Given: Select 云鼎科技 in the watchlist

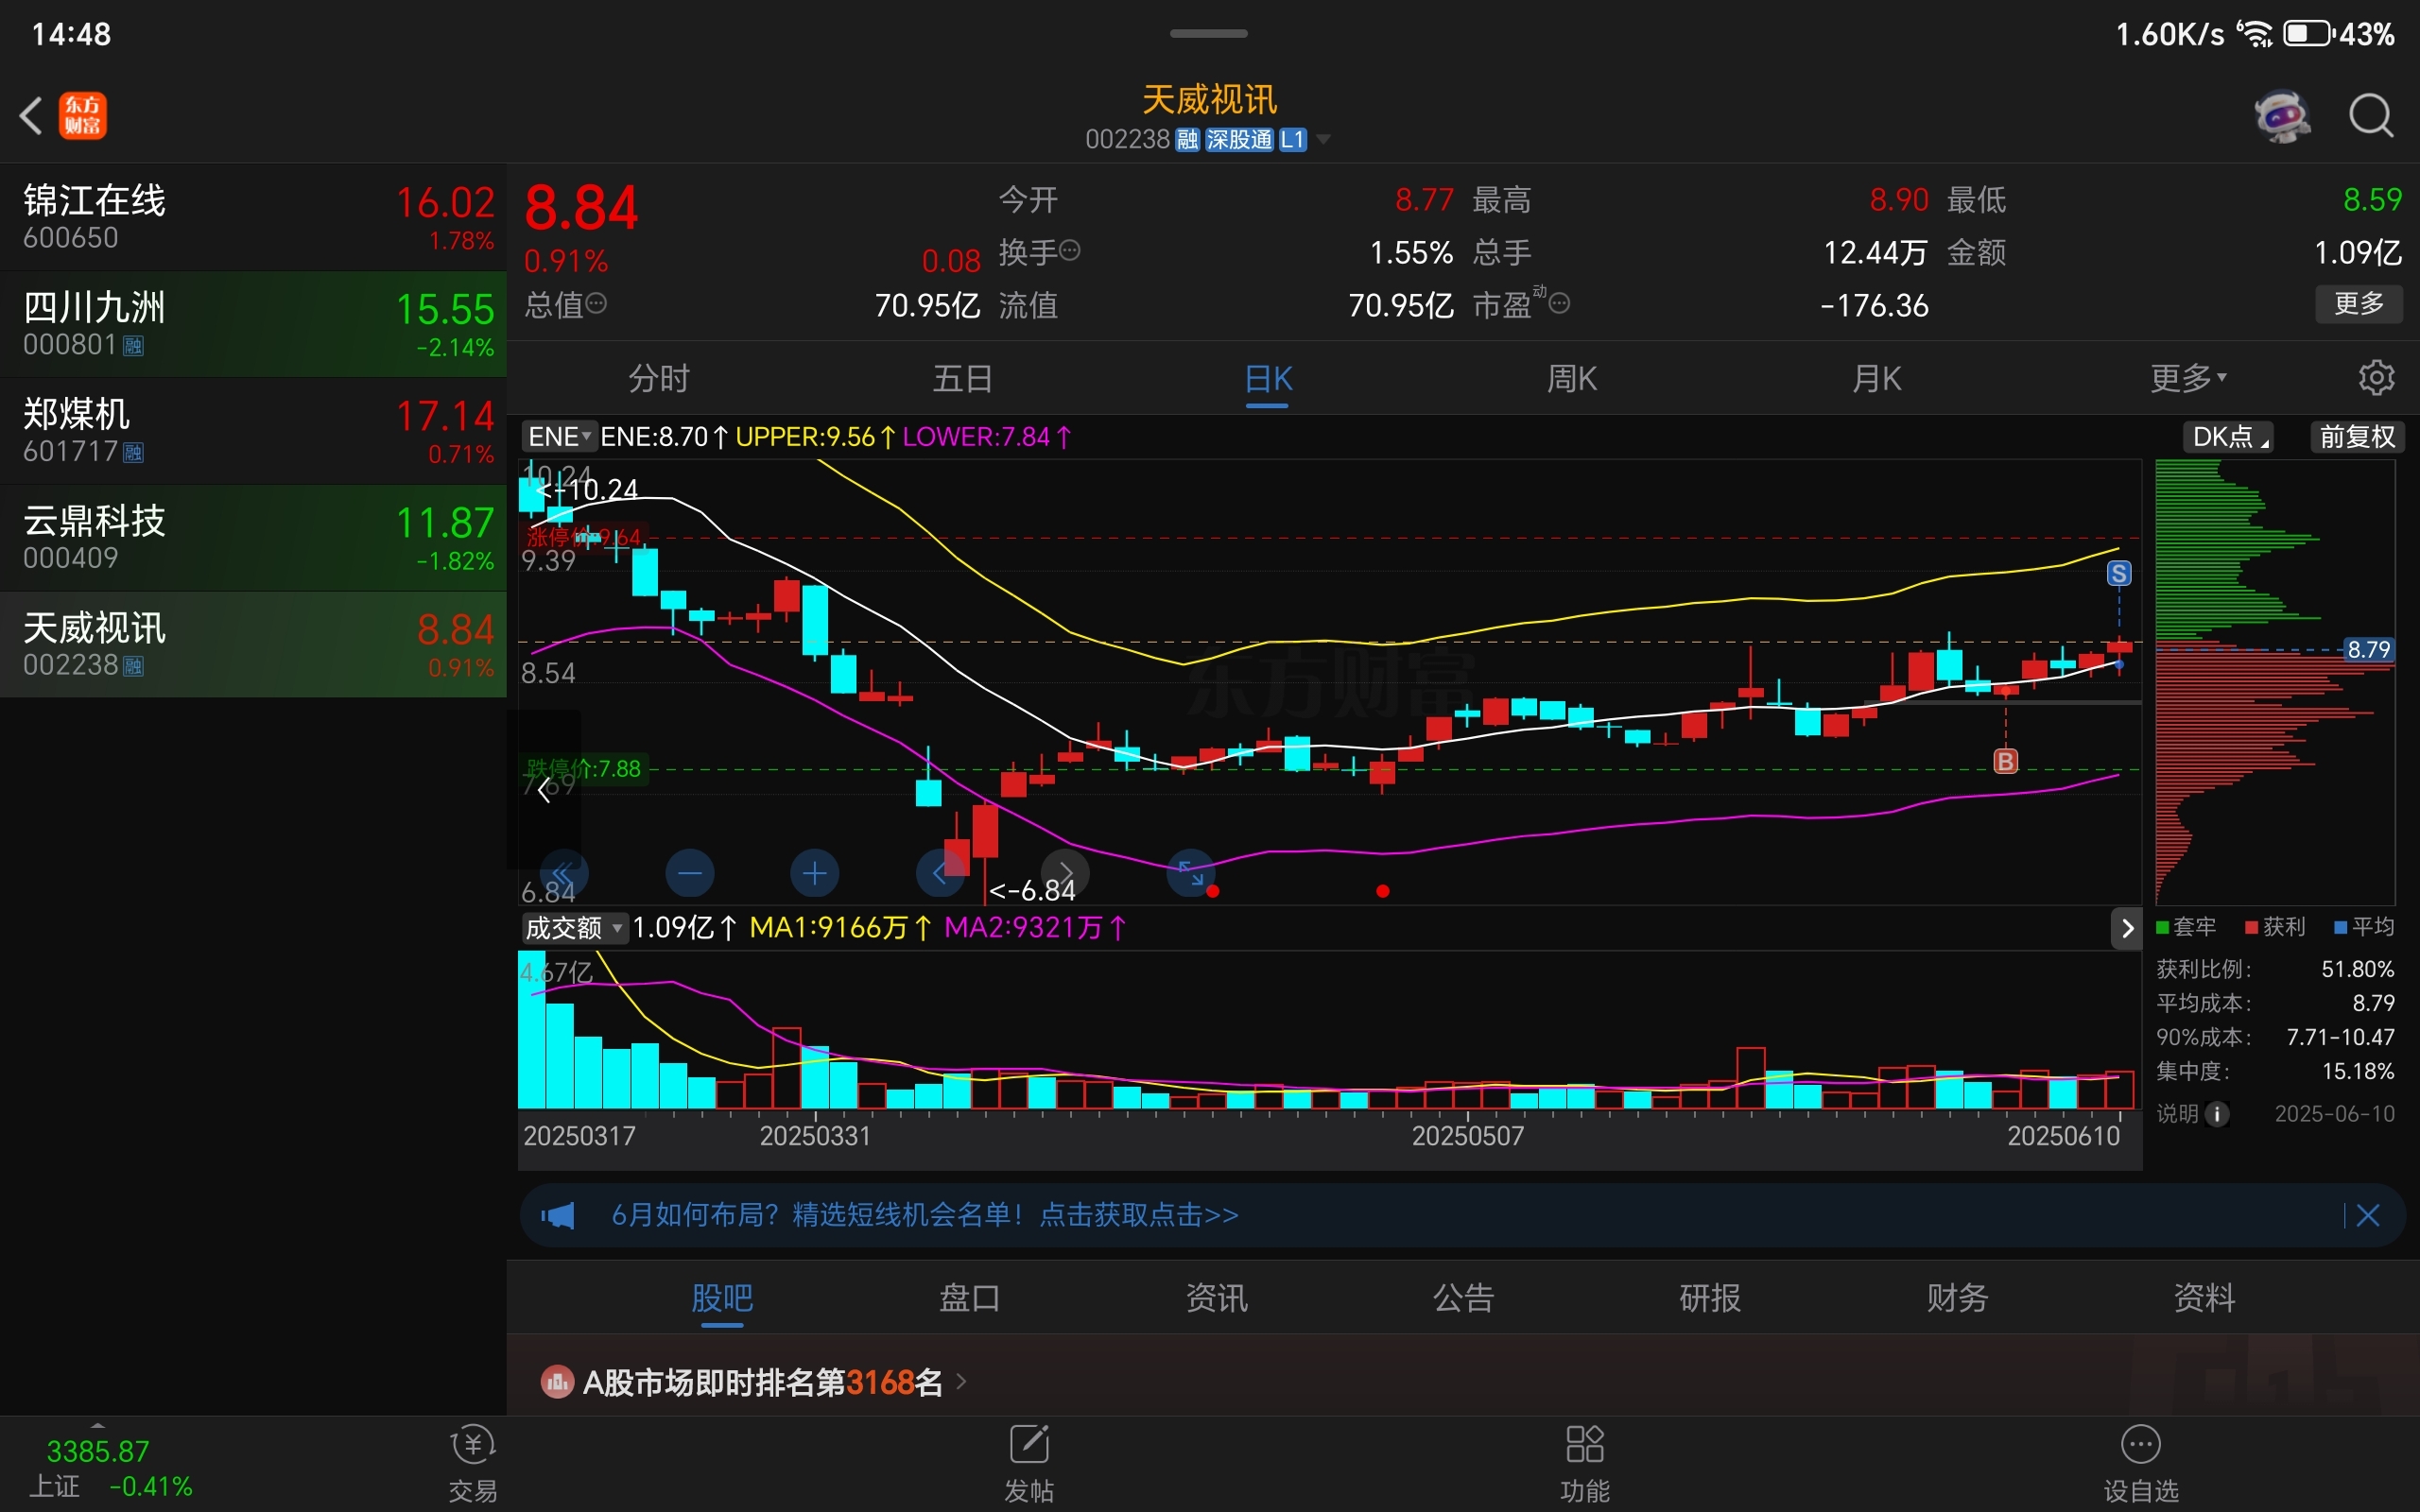Looking at the screenshot, I should 253,538.
